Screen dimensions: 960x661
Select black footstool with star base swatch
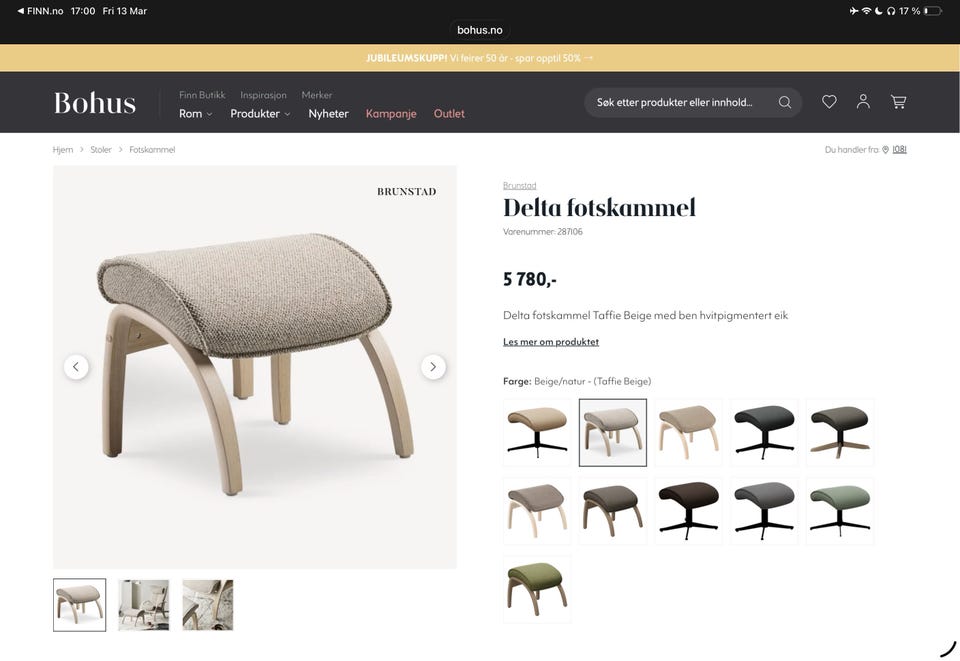(764, 432)
